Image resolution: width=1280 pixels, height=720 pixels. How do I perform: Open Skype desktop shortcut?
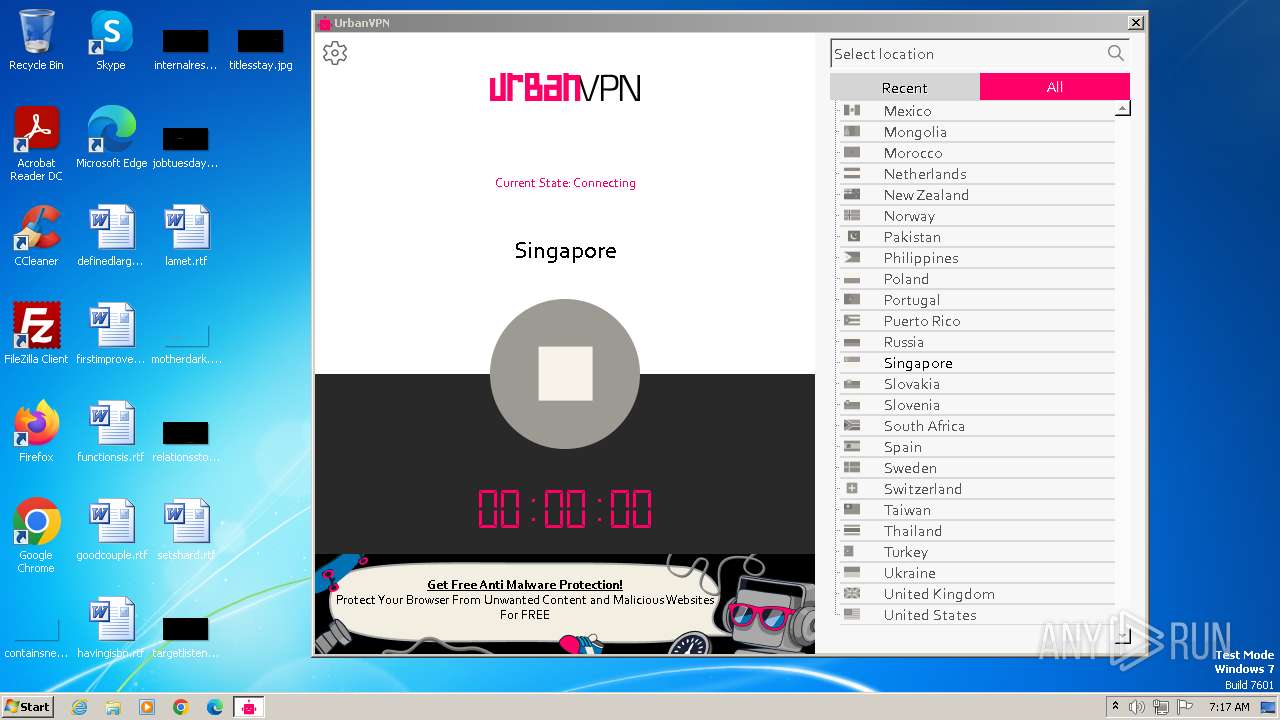click(x=111, y=40)
